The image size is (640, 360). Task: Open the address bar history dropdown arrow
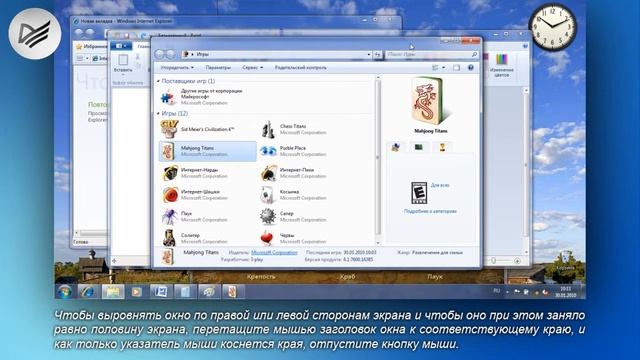(369, 54)
